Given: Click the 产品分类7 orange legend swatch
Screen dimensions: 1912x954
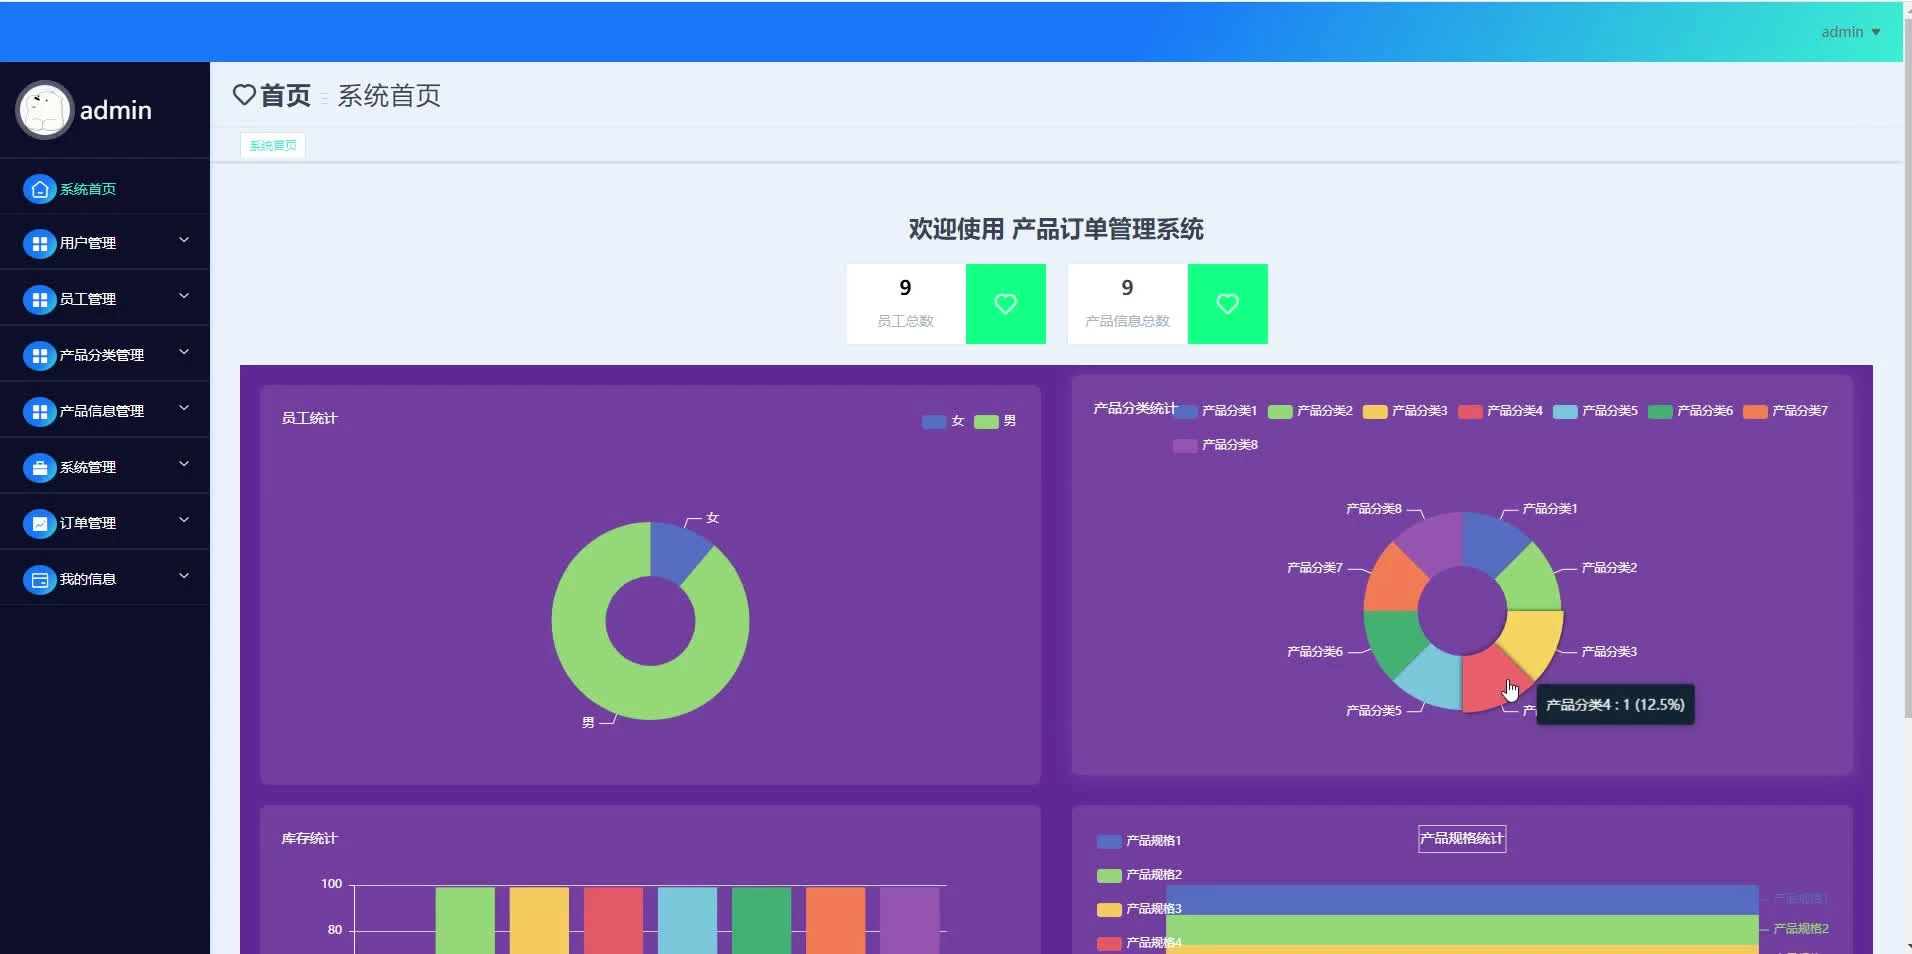Looking at the screenshot, I should tap(1755, 412).
